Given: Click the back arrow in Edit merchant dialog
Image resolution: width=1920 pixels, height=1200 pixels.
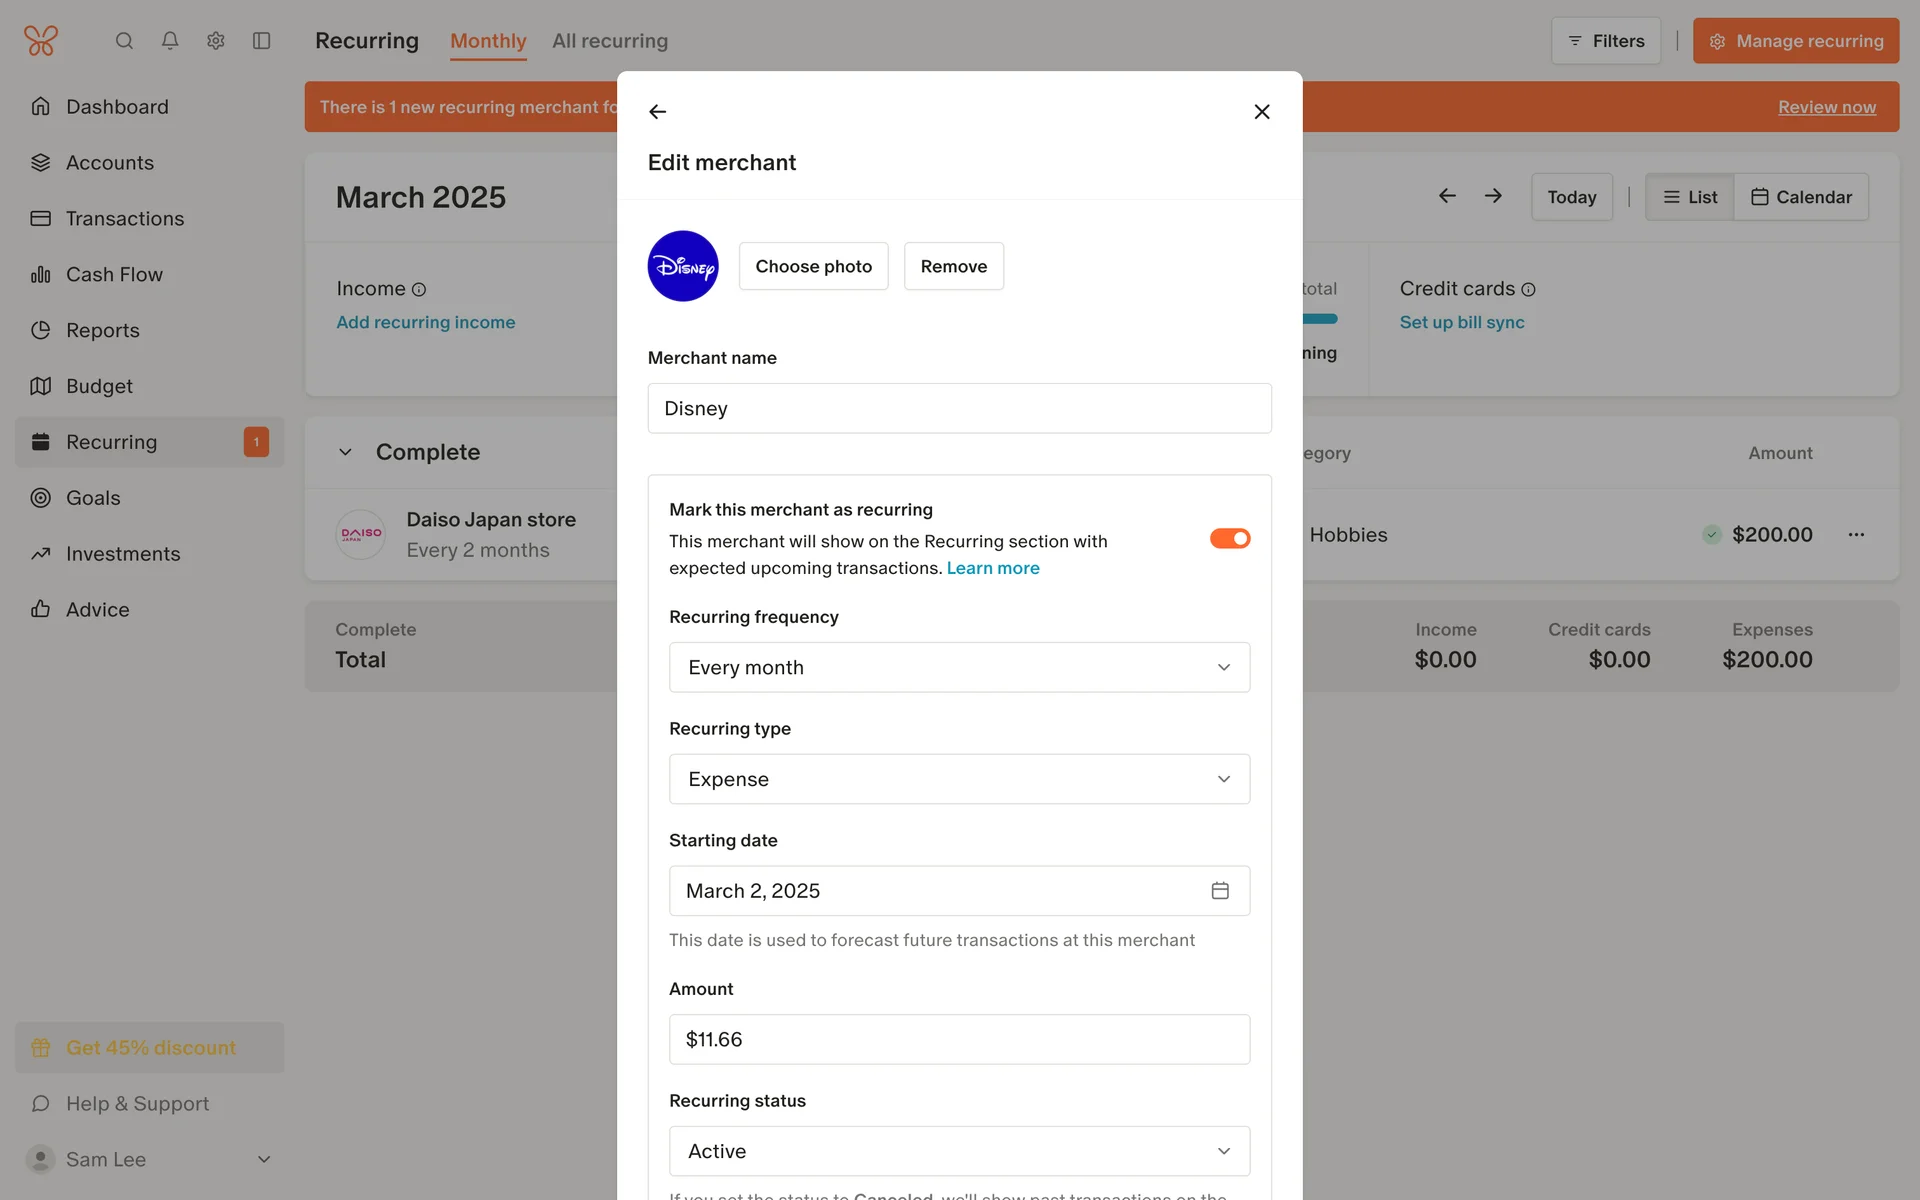Looking at the screenshot, I should pyautogui.click(x=657, y=112).
